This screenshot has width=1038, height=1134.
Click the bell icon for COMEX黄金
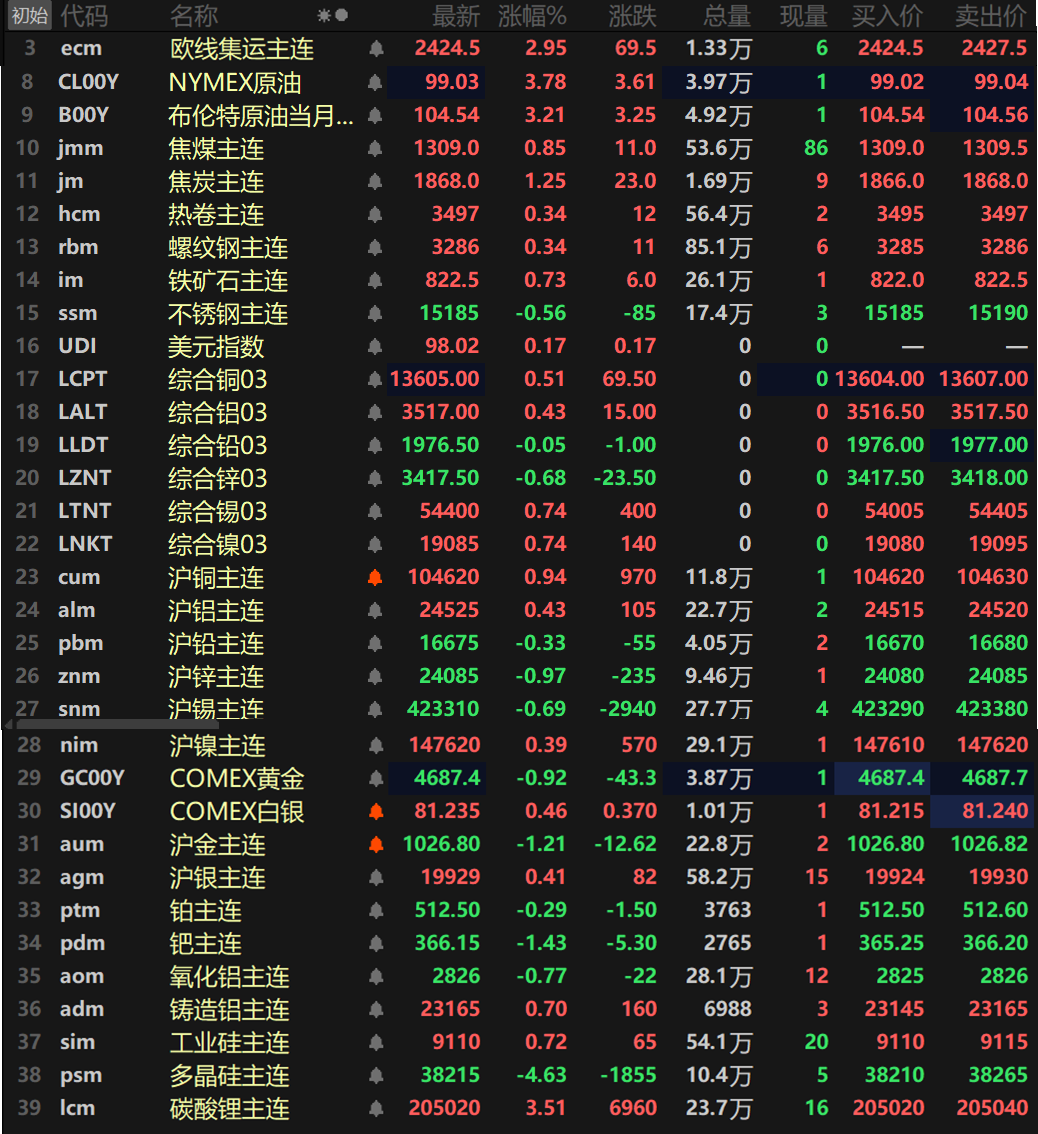coord(376,778)
